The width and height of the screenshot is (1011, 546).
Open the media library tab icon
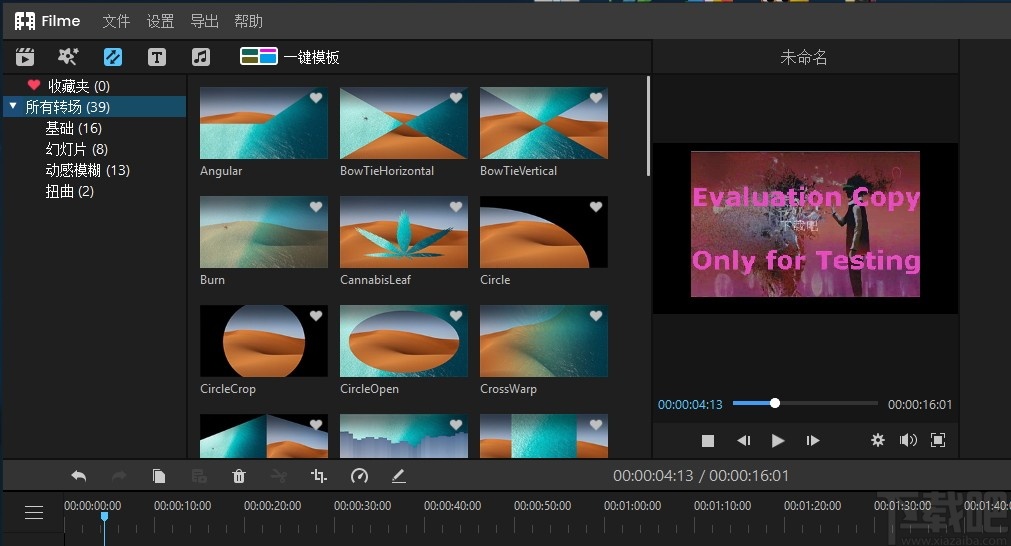[25, 57]
